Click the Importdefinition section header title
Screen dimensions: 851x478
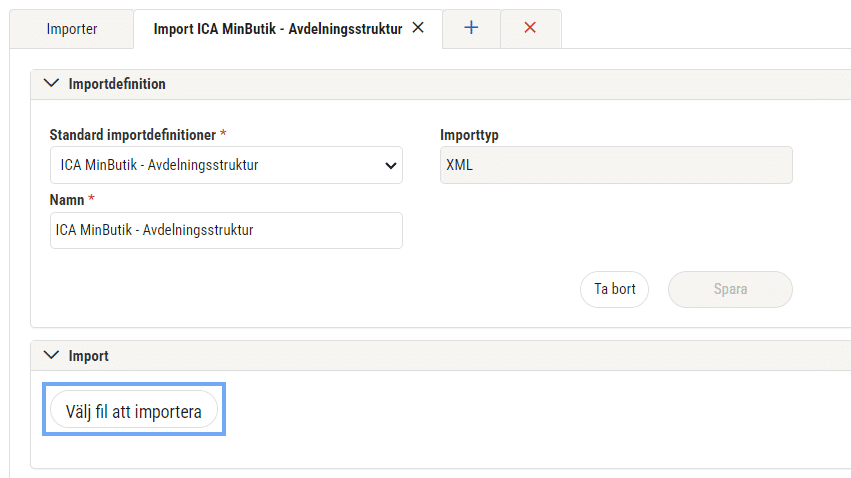point(117,84)
